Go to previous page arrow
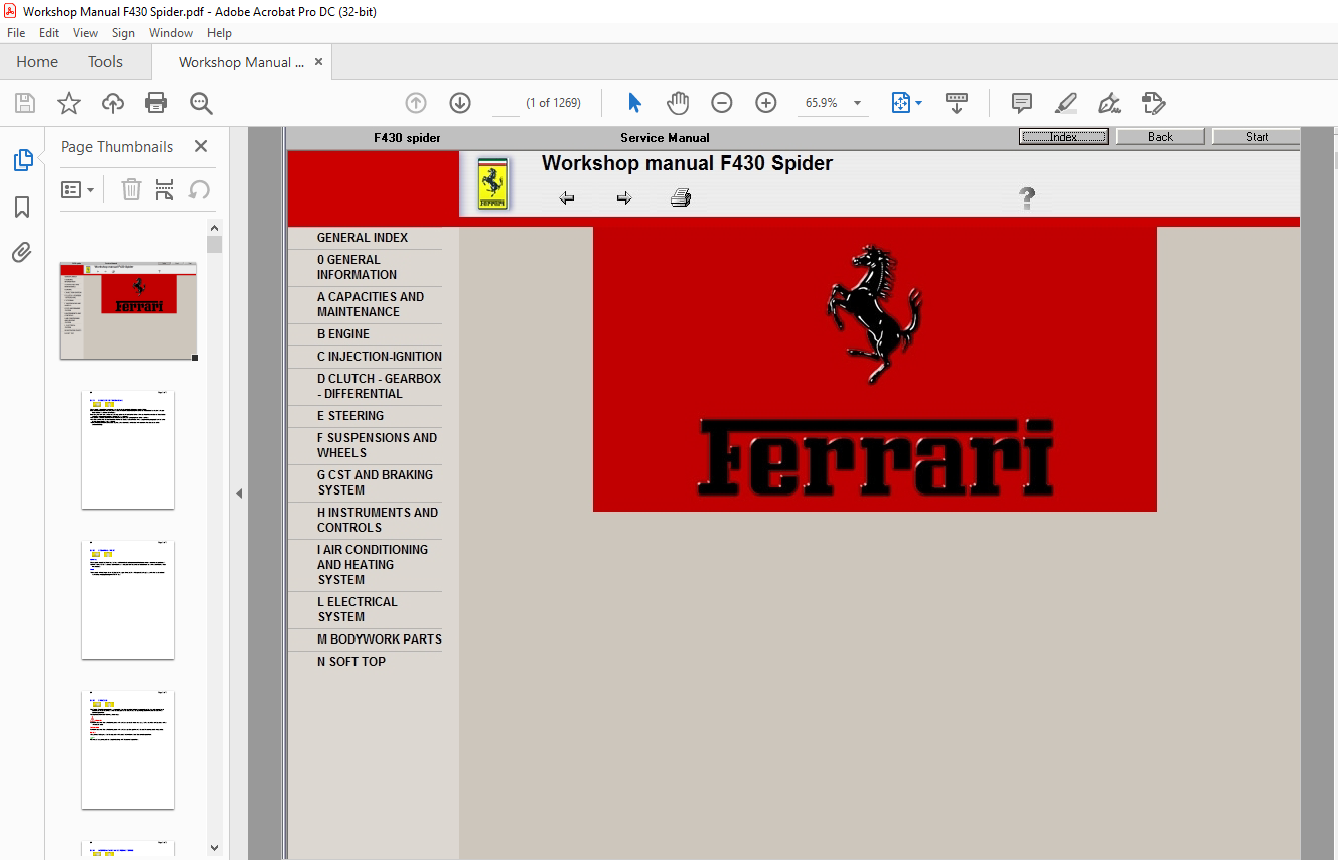This screenshot has width=1338, height=860. click(416, 103)
